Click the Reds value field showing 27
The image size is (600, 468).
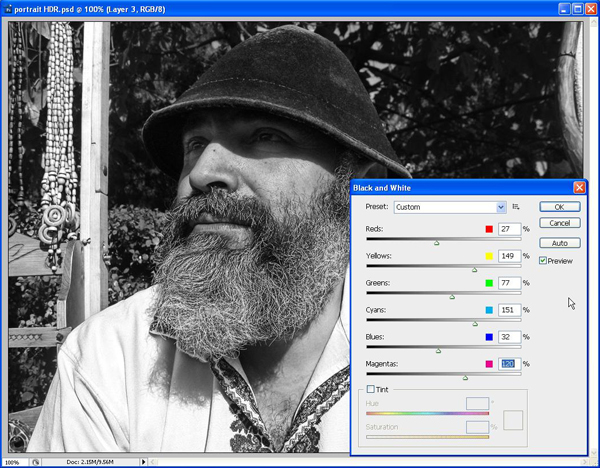(509, 229)
